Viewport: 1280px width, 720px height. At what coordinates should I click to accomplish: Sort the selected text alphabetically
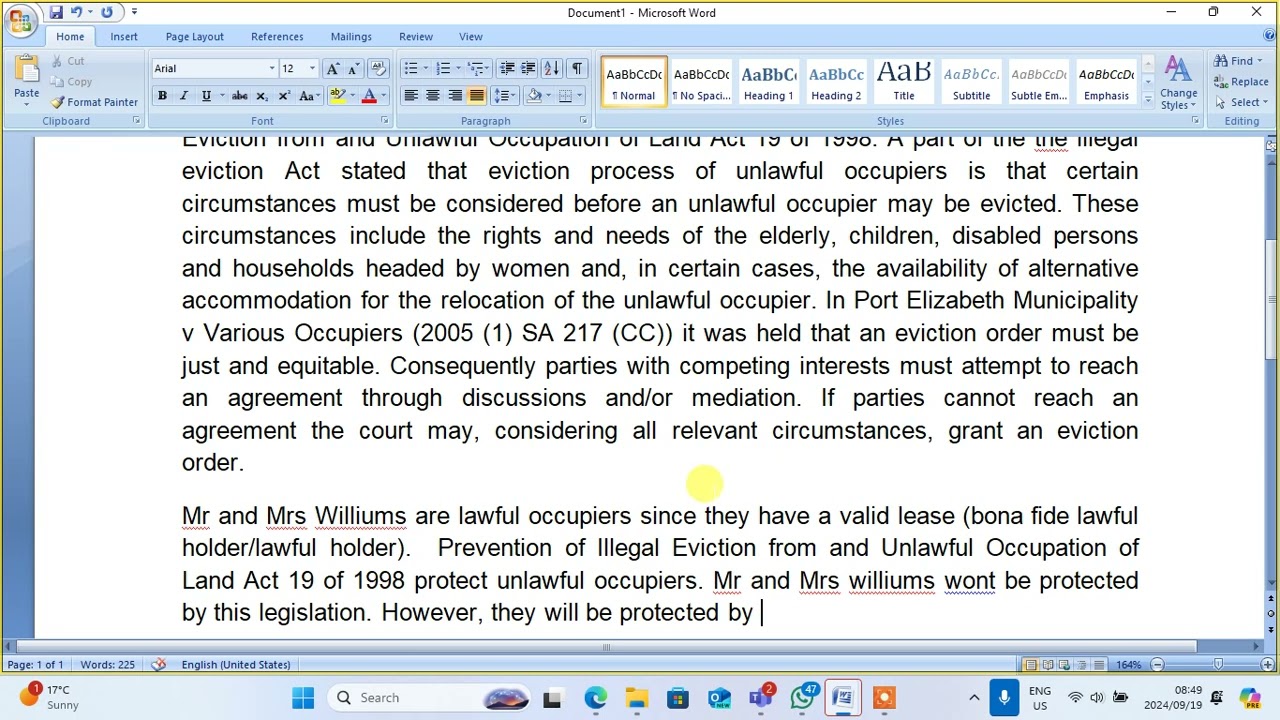click(552, 68)
